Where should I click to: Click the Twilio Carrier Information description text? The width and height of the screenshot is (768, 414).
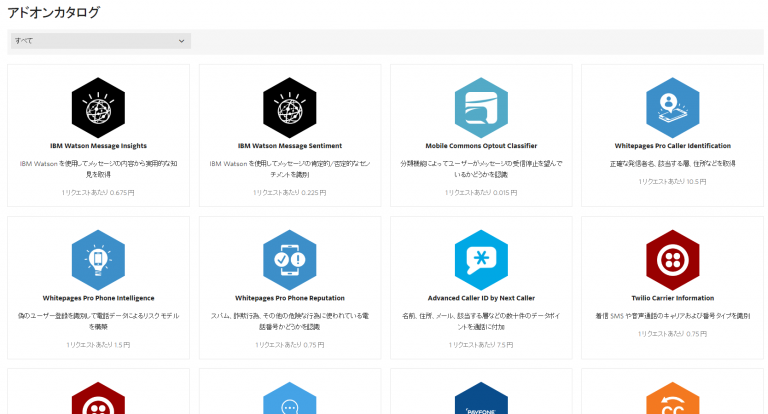click(x=672, y=316)
